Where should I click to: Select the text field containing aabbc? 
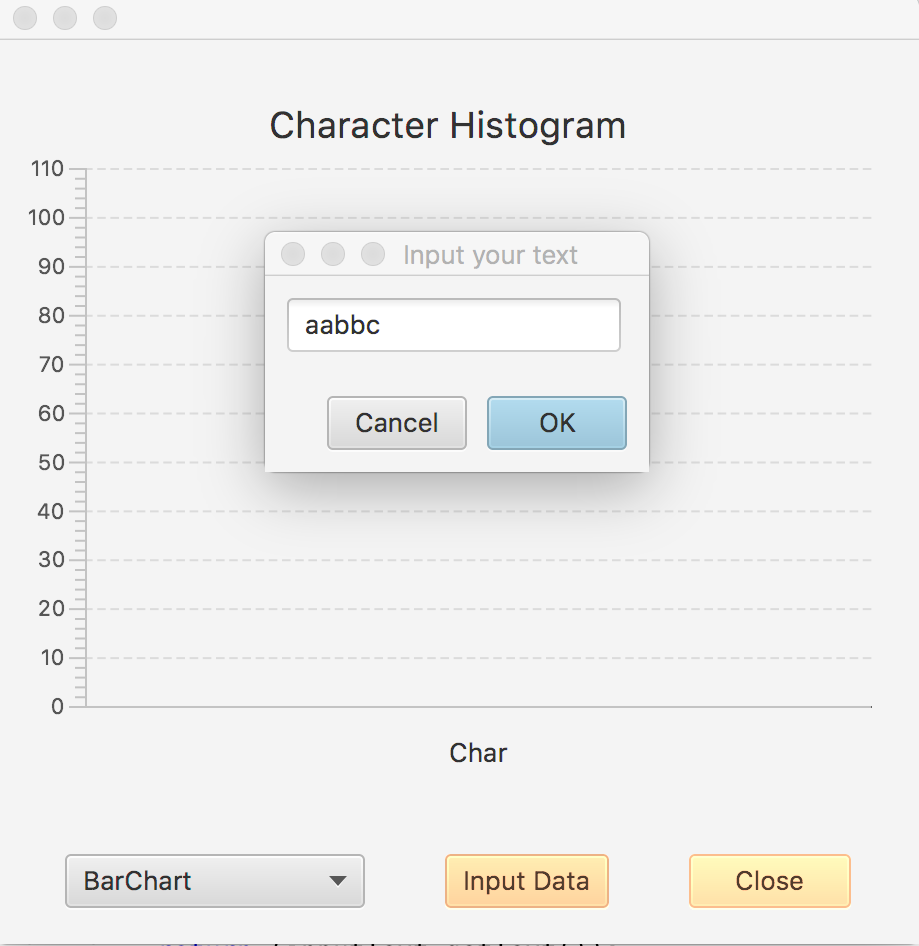coord(453,324)
